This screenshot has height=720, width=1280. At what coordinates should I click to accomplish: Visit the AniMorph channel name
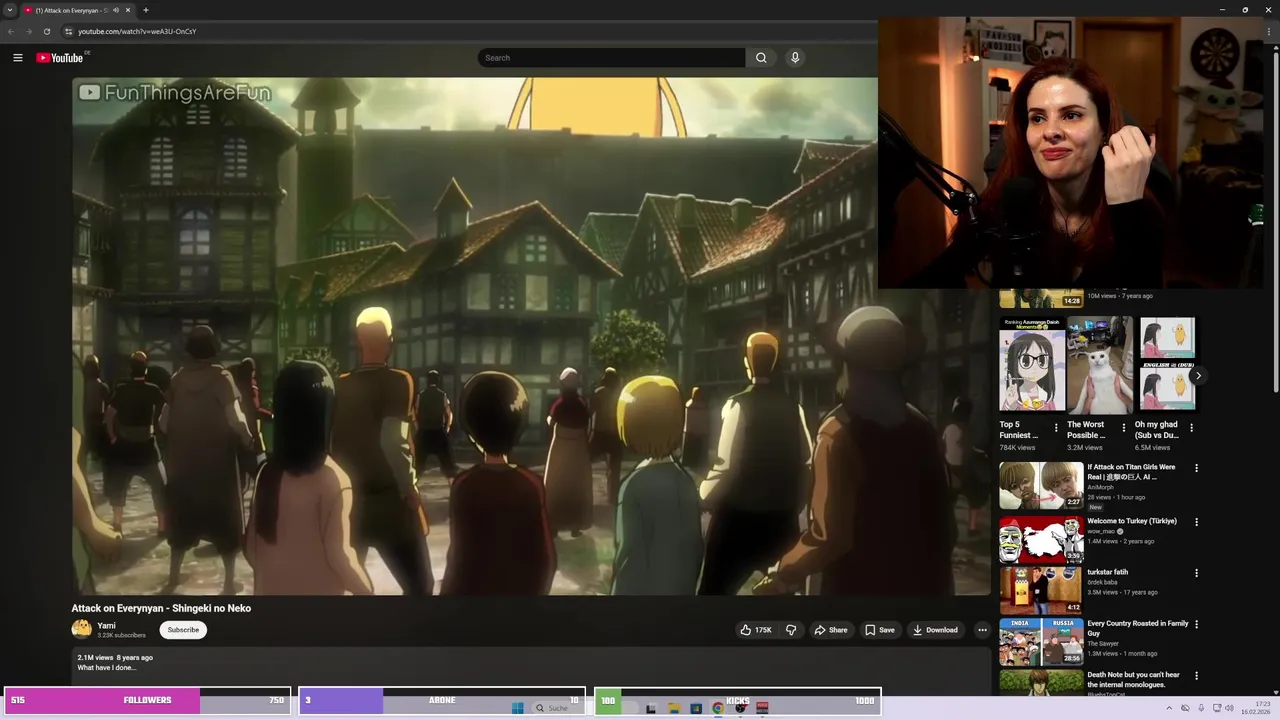tap(1100, 487)
